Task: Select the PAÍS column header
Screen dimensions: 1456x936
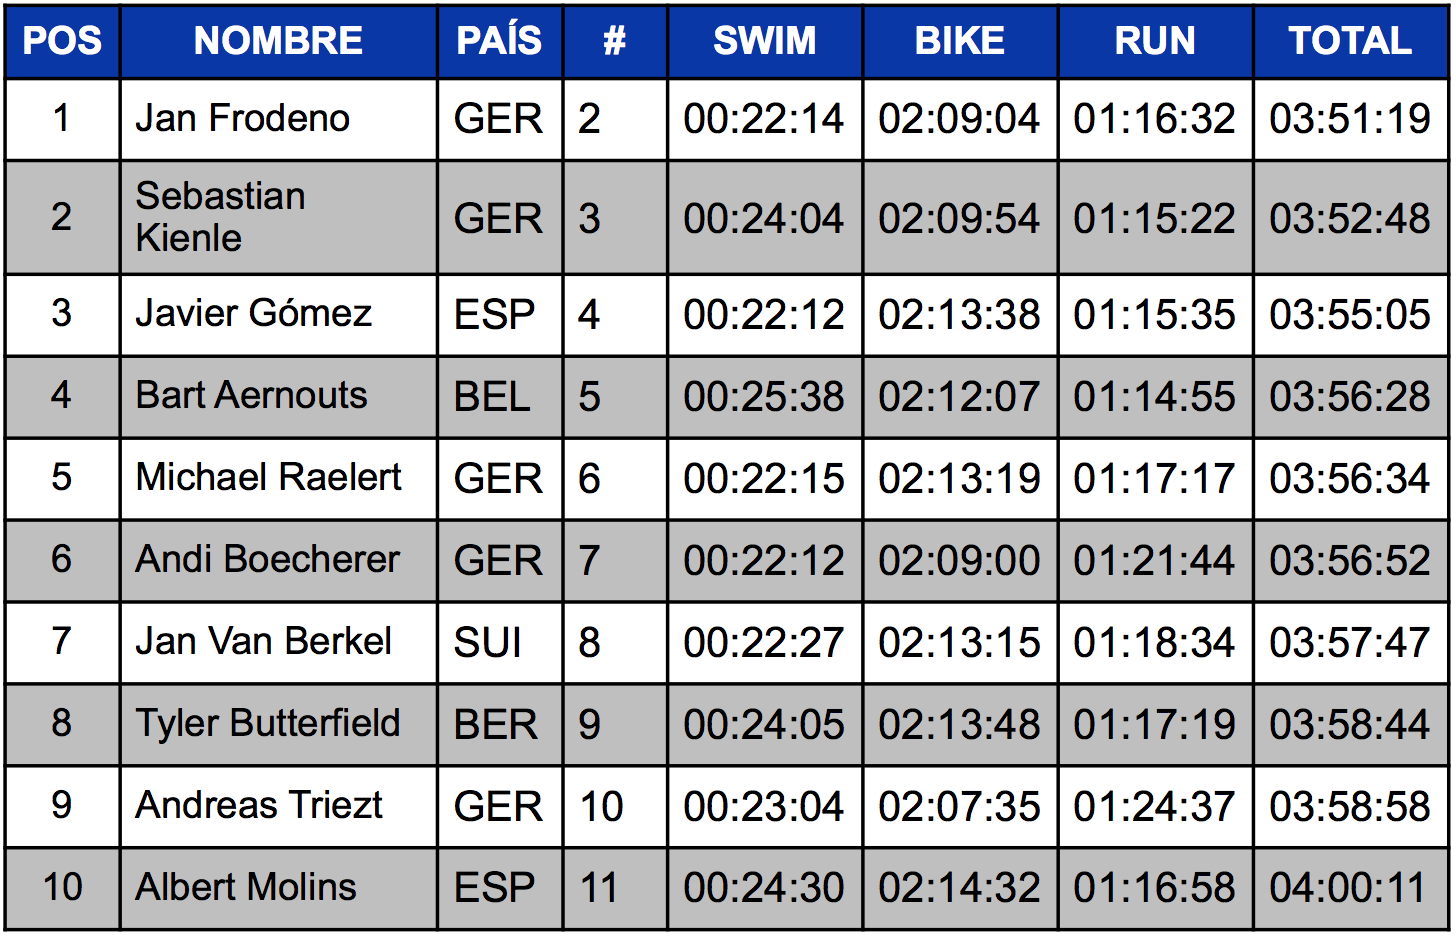Action: pos(499,41)
